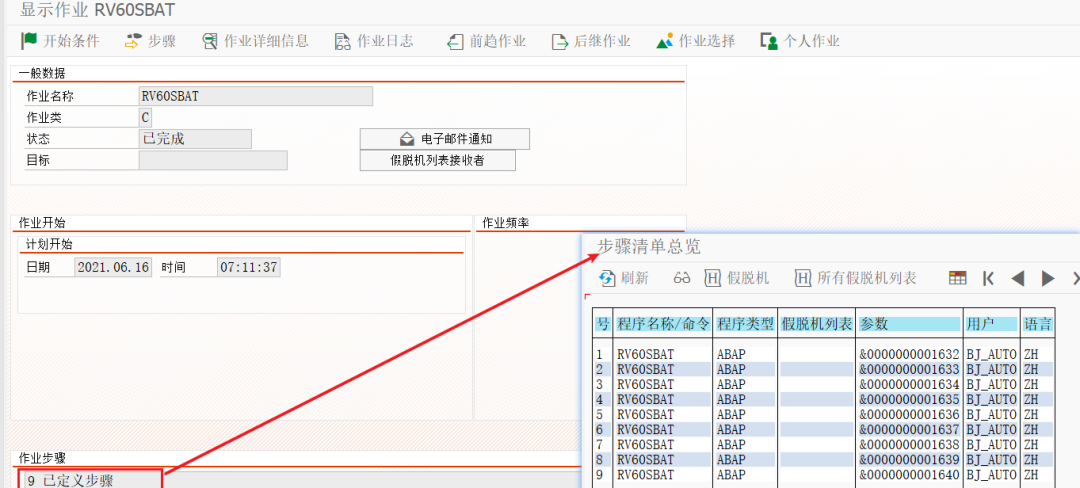The image size is (1080, 488).
Task: Click the glasses display icon in step list
Action: coord(682,278)
